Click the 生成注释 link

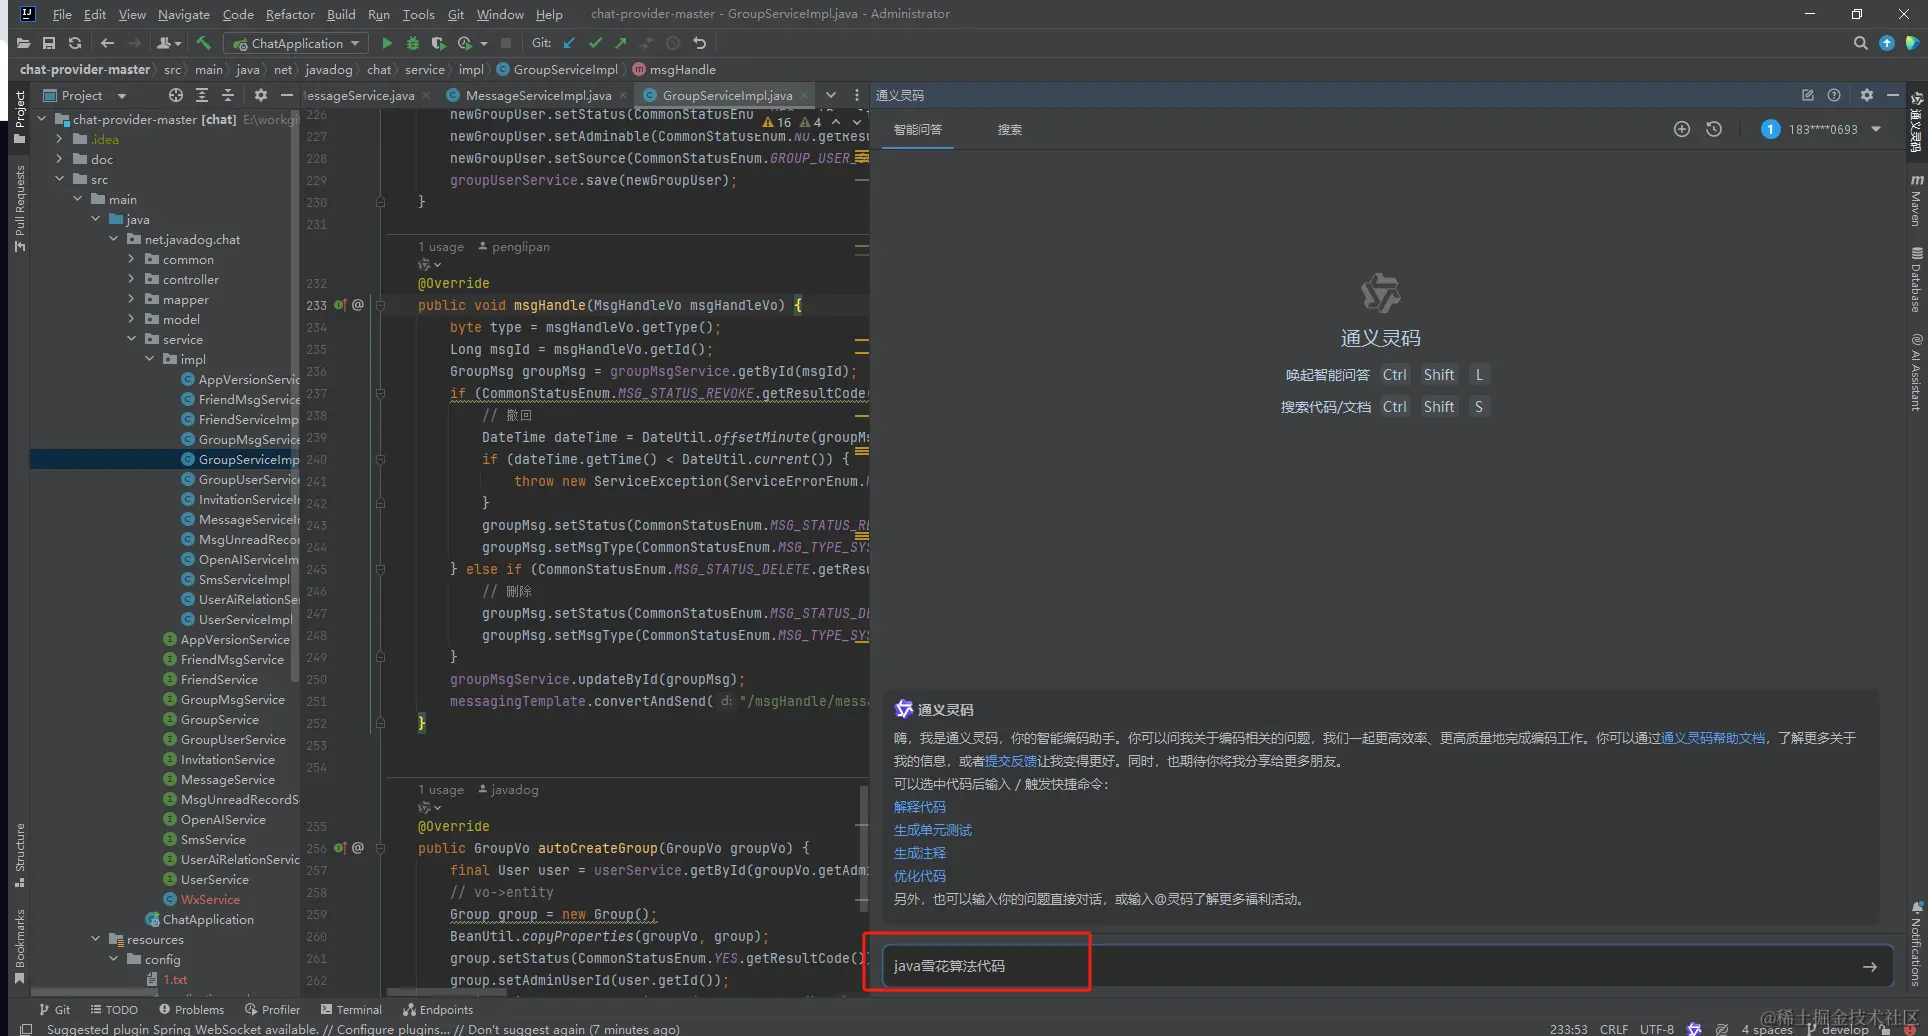[x=920, y=853]
